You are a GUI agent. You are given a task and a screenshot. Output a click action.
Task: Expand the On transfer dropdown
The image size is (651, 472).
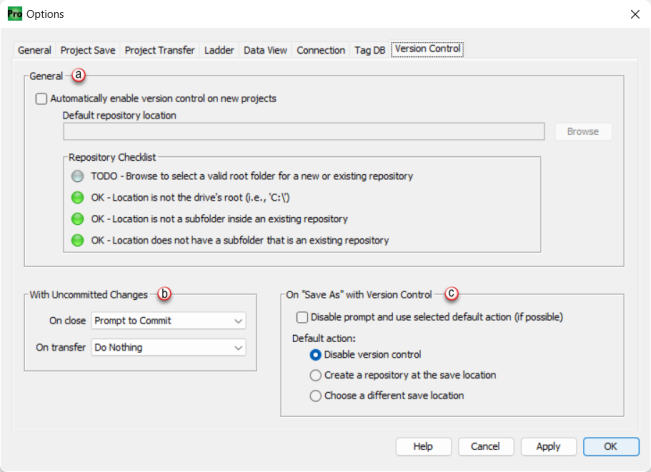tap(167, 347)
